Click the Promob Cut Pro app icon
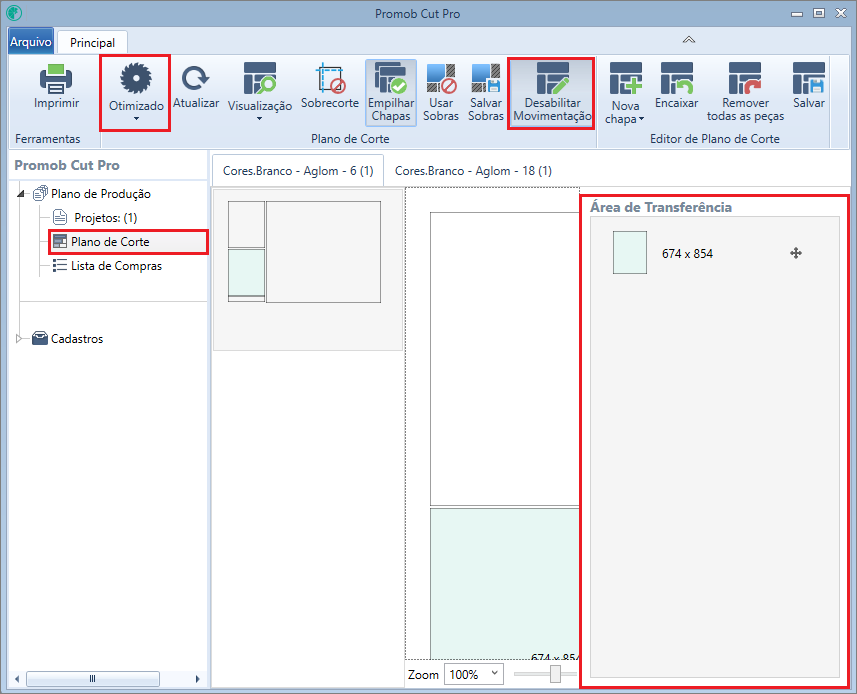The image size is (857, 694). coord(14,13)
